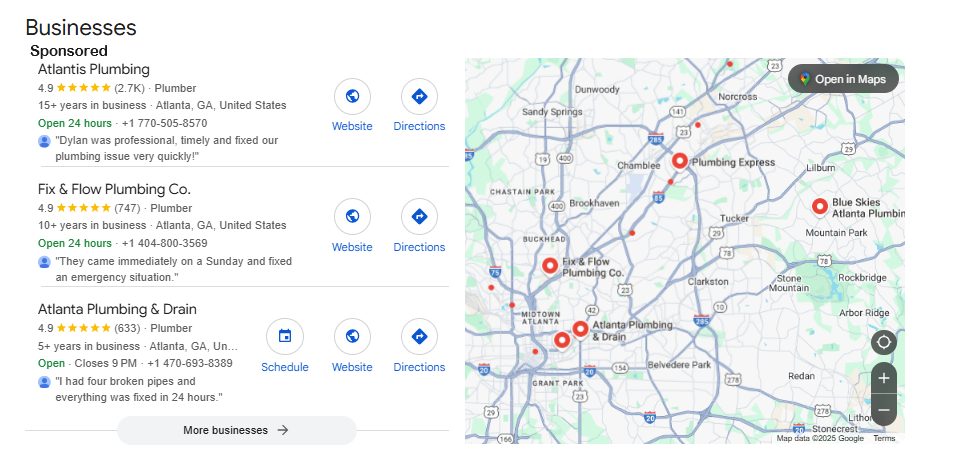Screen dimensions: 972x468
Task: Click "15+ years in business" text
Action: point(92,105)
